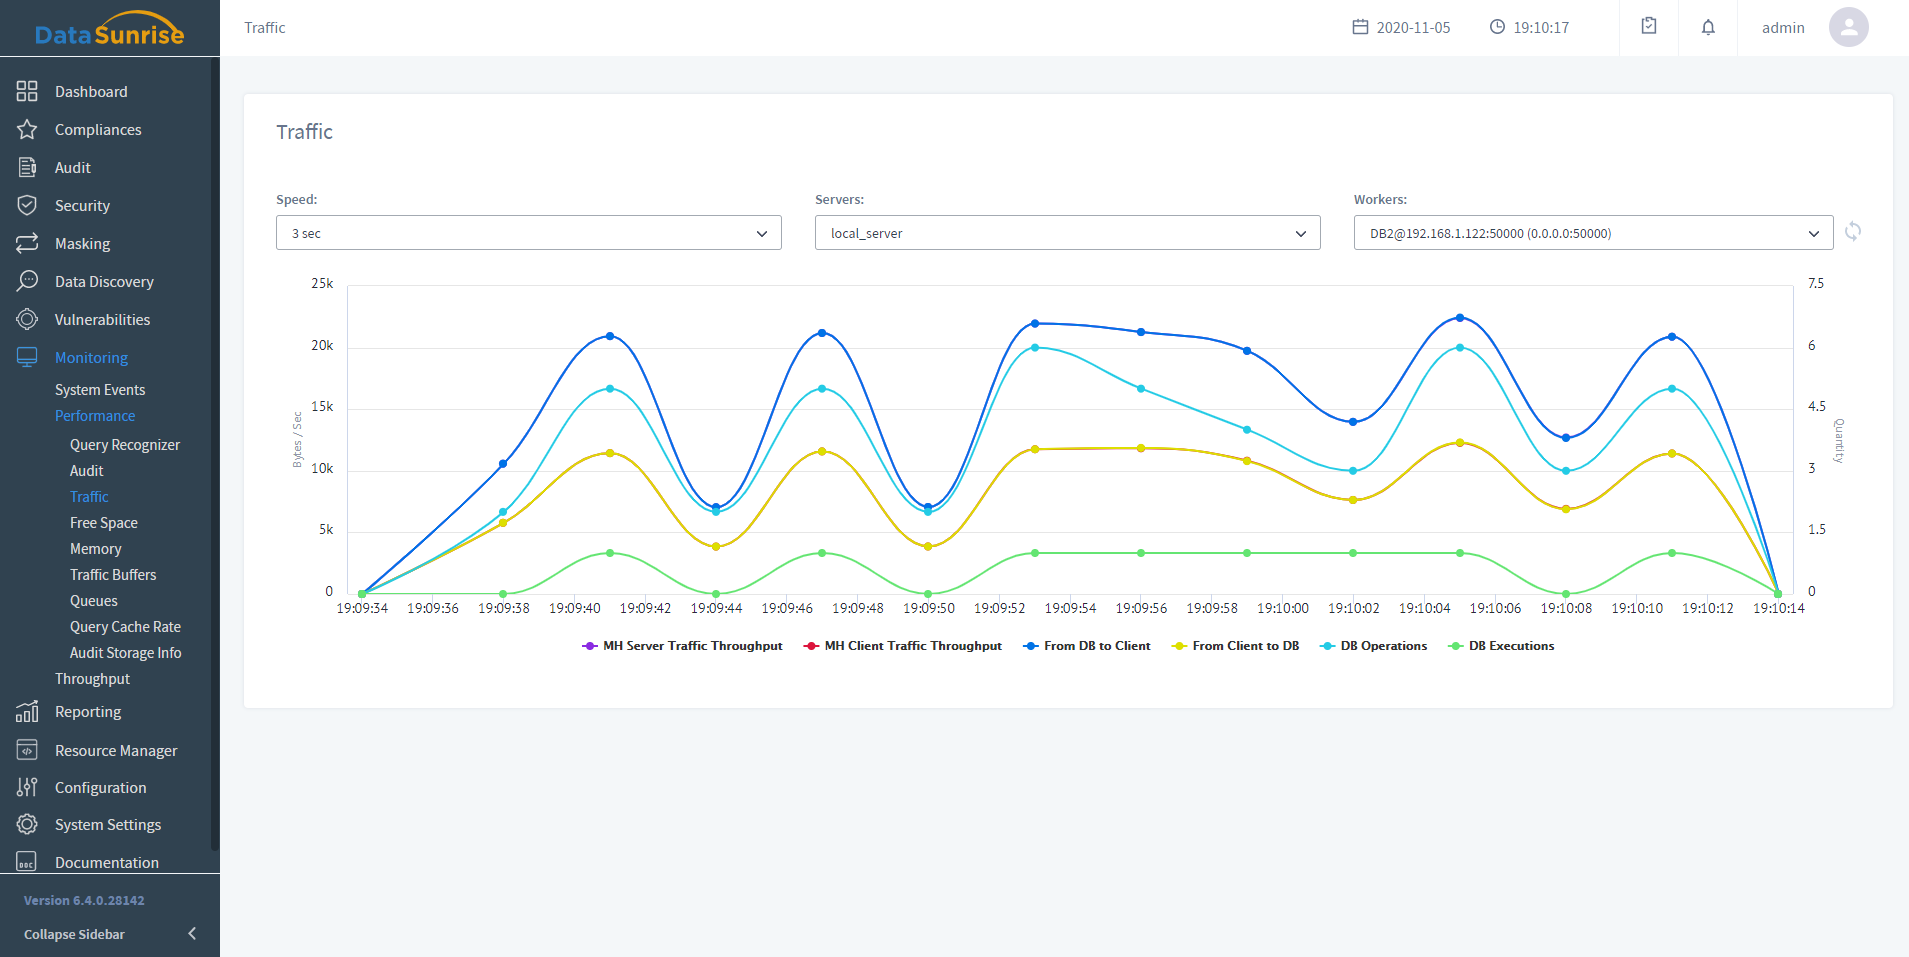
Task: Click the tasks clipboard icon in header
Action: [x=1649, y=27]
